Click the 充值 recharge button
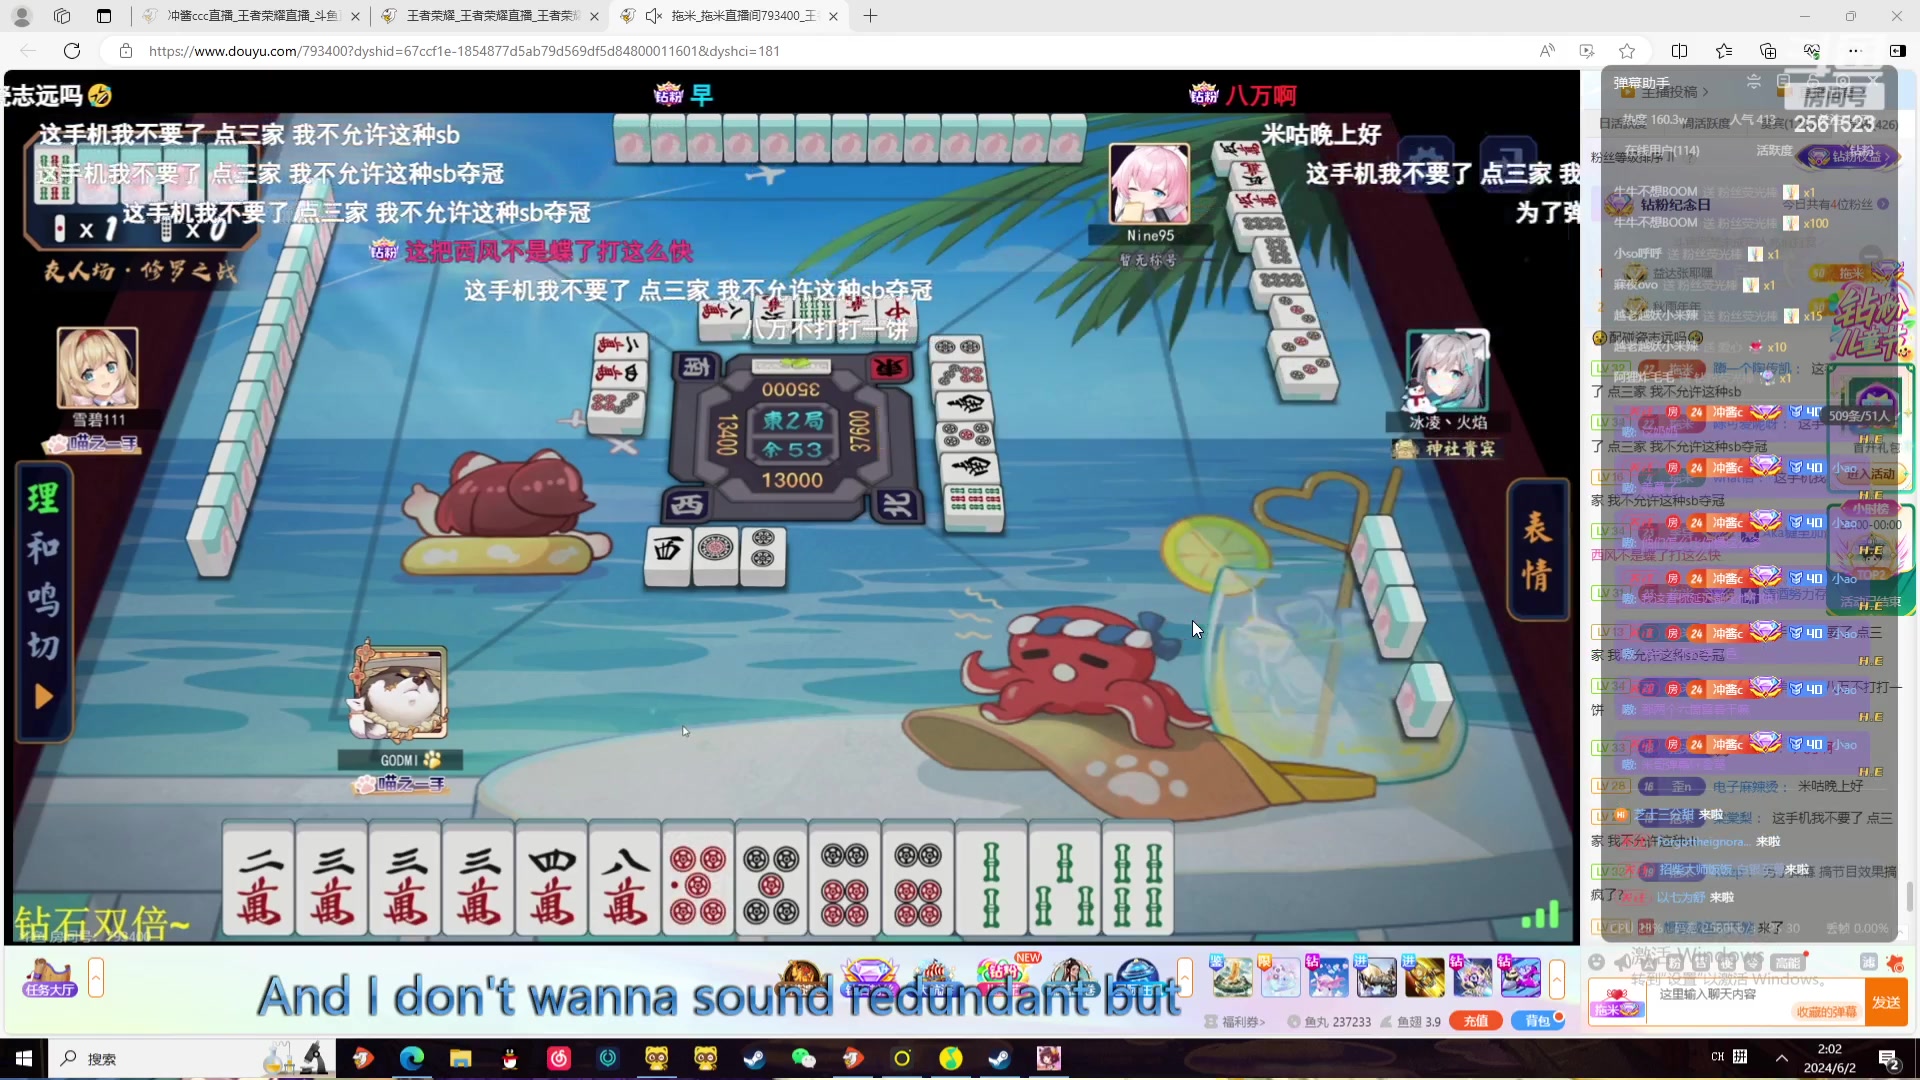Image resolution: width=1920 pixels, height=1080 pixels. tap(1476, 1021)
